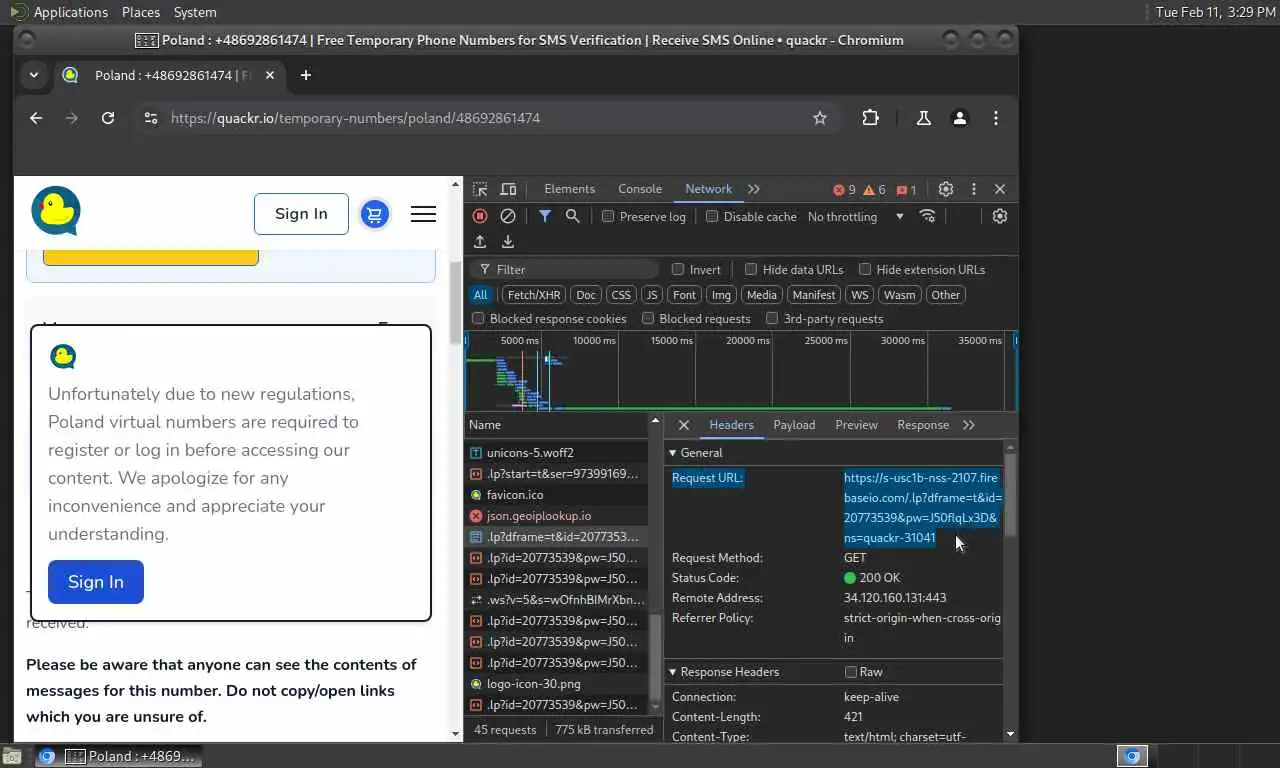Close the DevTools panel
This screenshot has width=1280, height=768.
1000,189
